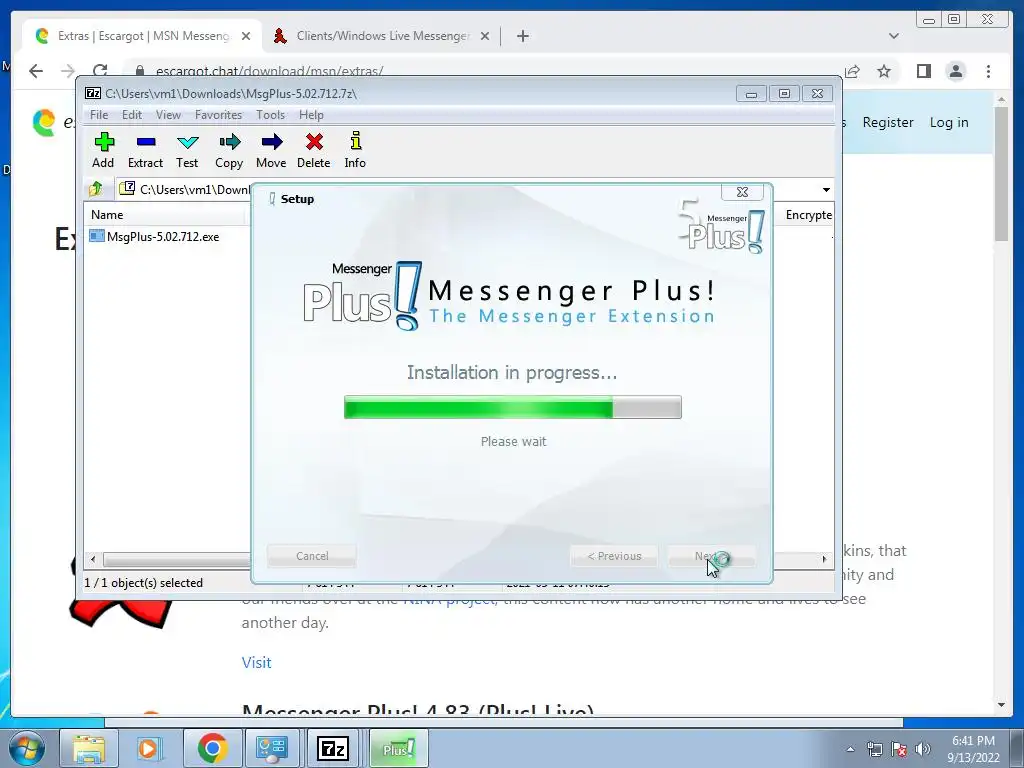Click Chrome address bar URL
This screenshot has height=768, width=1024.
coord(269,71)
